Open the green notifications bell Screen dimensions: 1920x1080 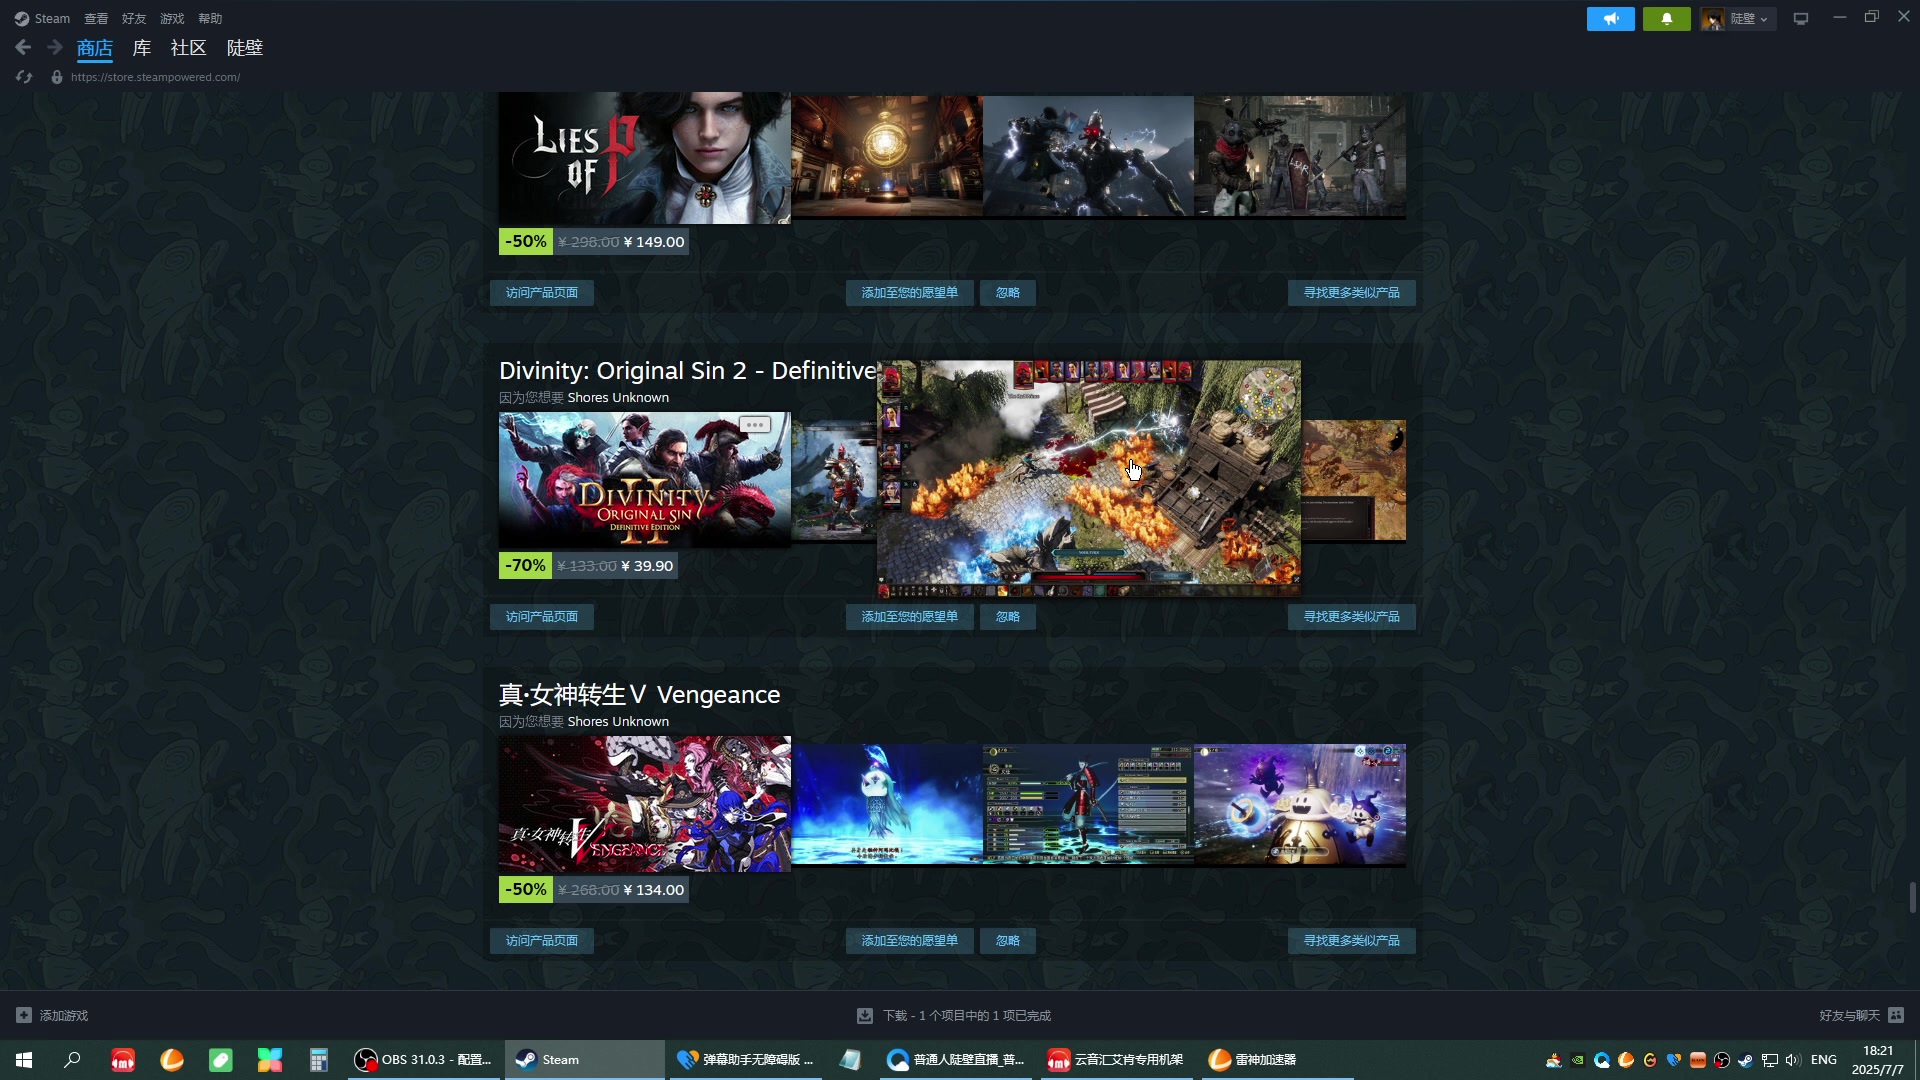pos(1666,19)
